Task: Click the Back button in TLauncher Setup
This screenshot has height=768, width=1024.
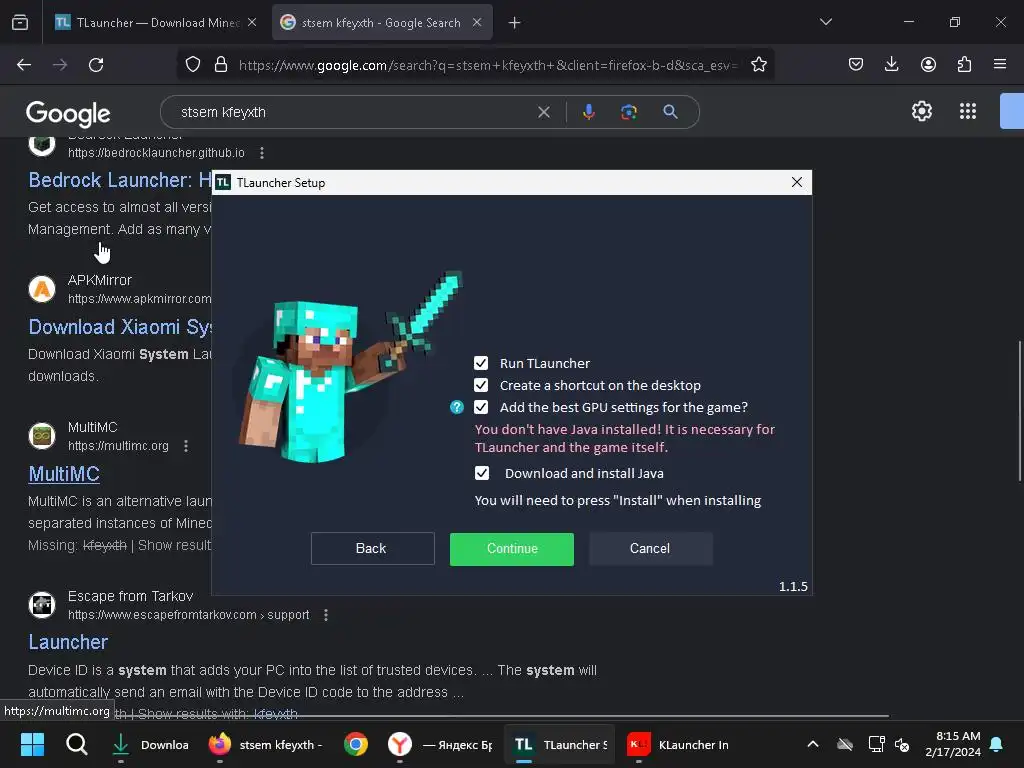Action: [372, 549]
